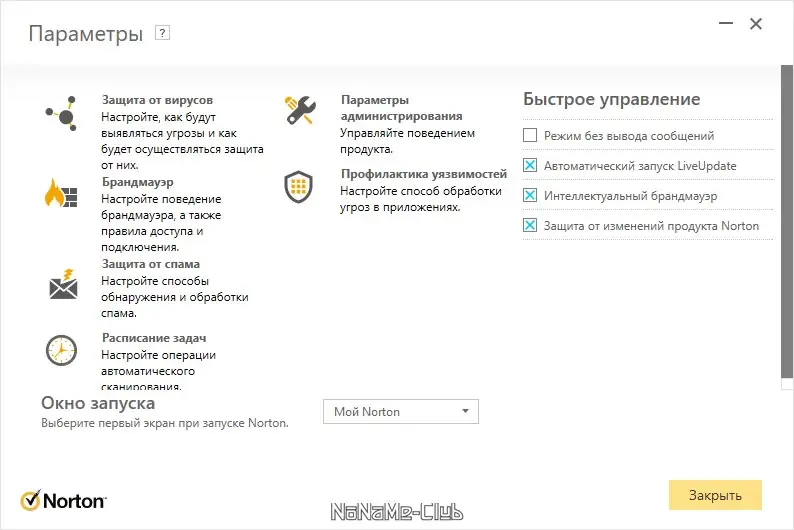Close the Параметры window with X

point(756,24)
